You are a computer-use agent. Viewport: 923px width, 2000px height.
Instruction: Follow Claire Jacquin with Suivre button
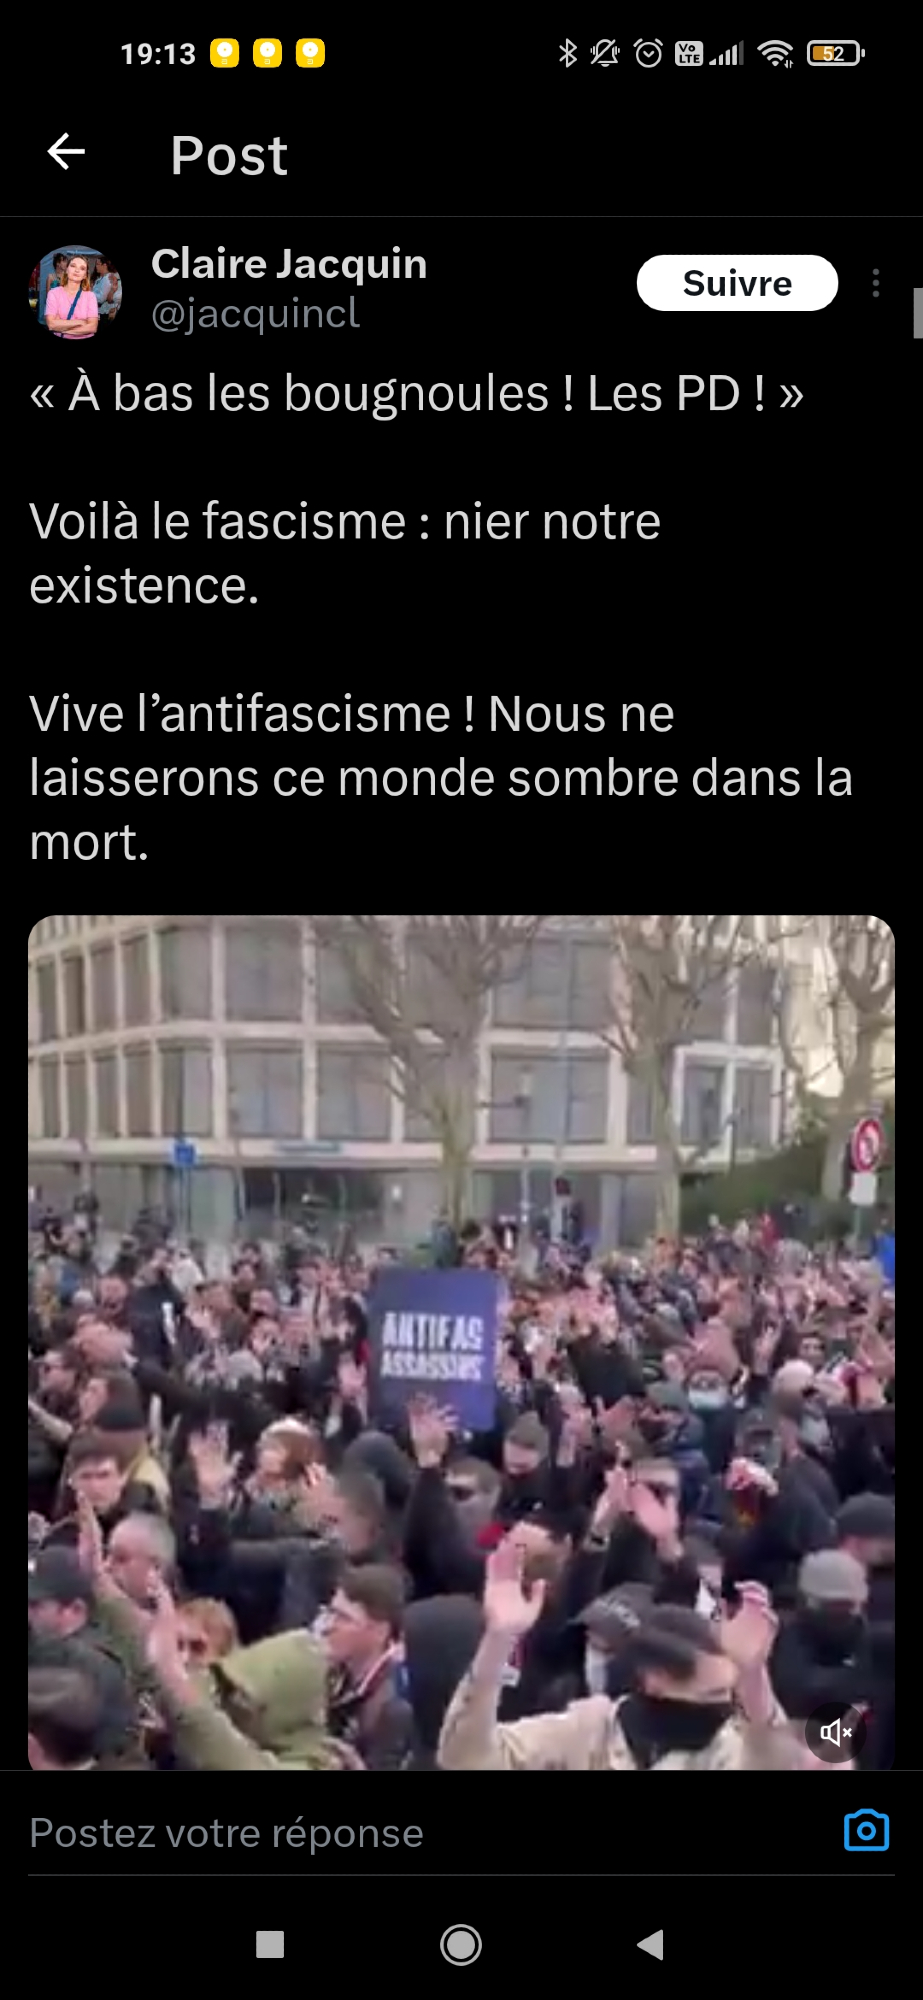pos(737,283)
